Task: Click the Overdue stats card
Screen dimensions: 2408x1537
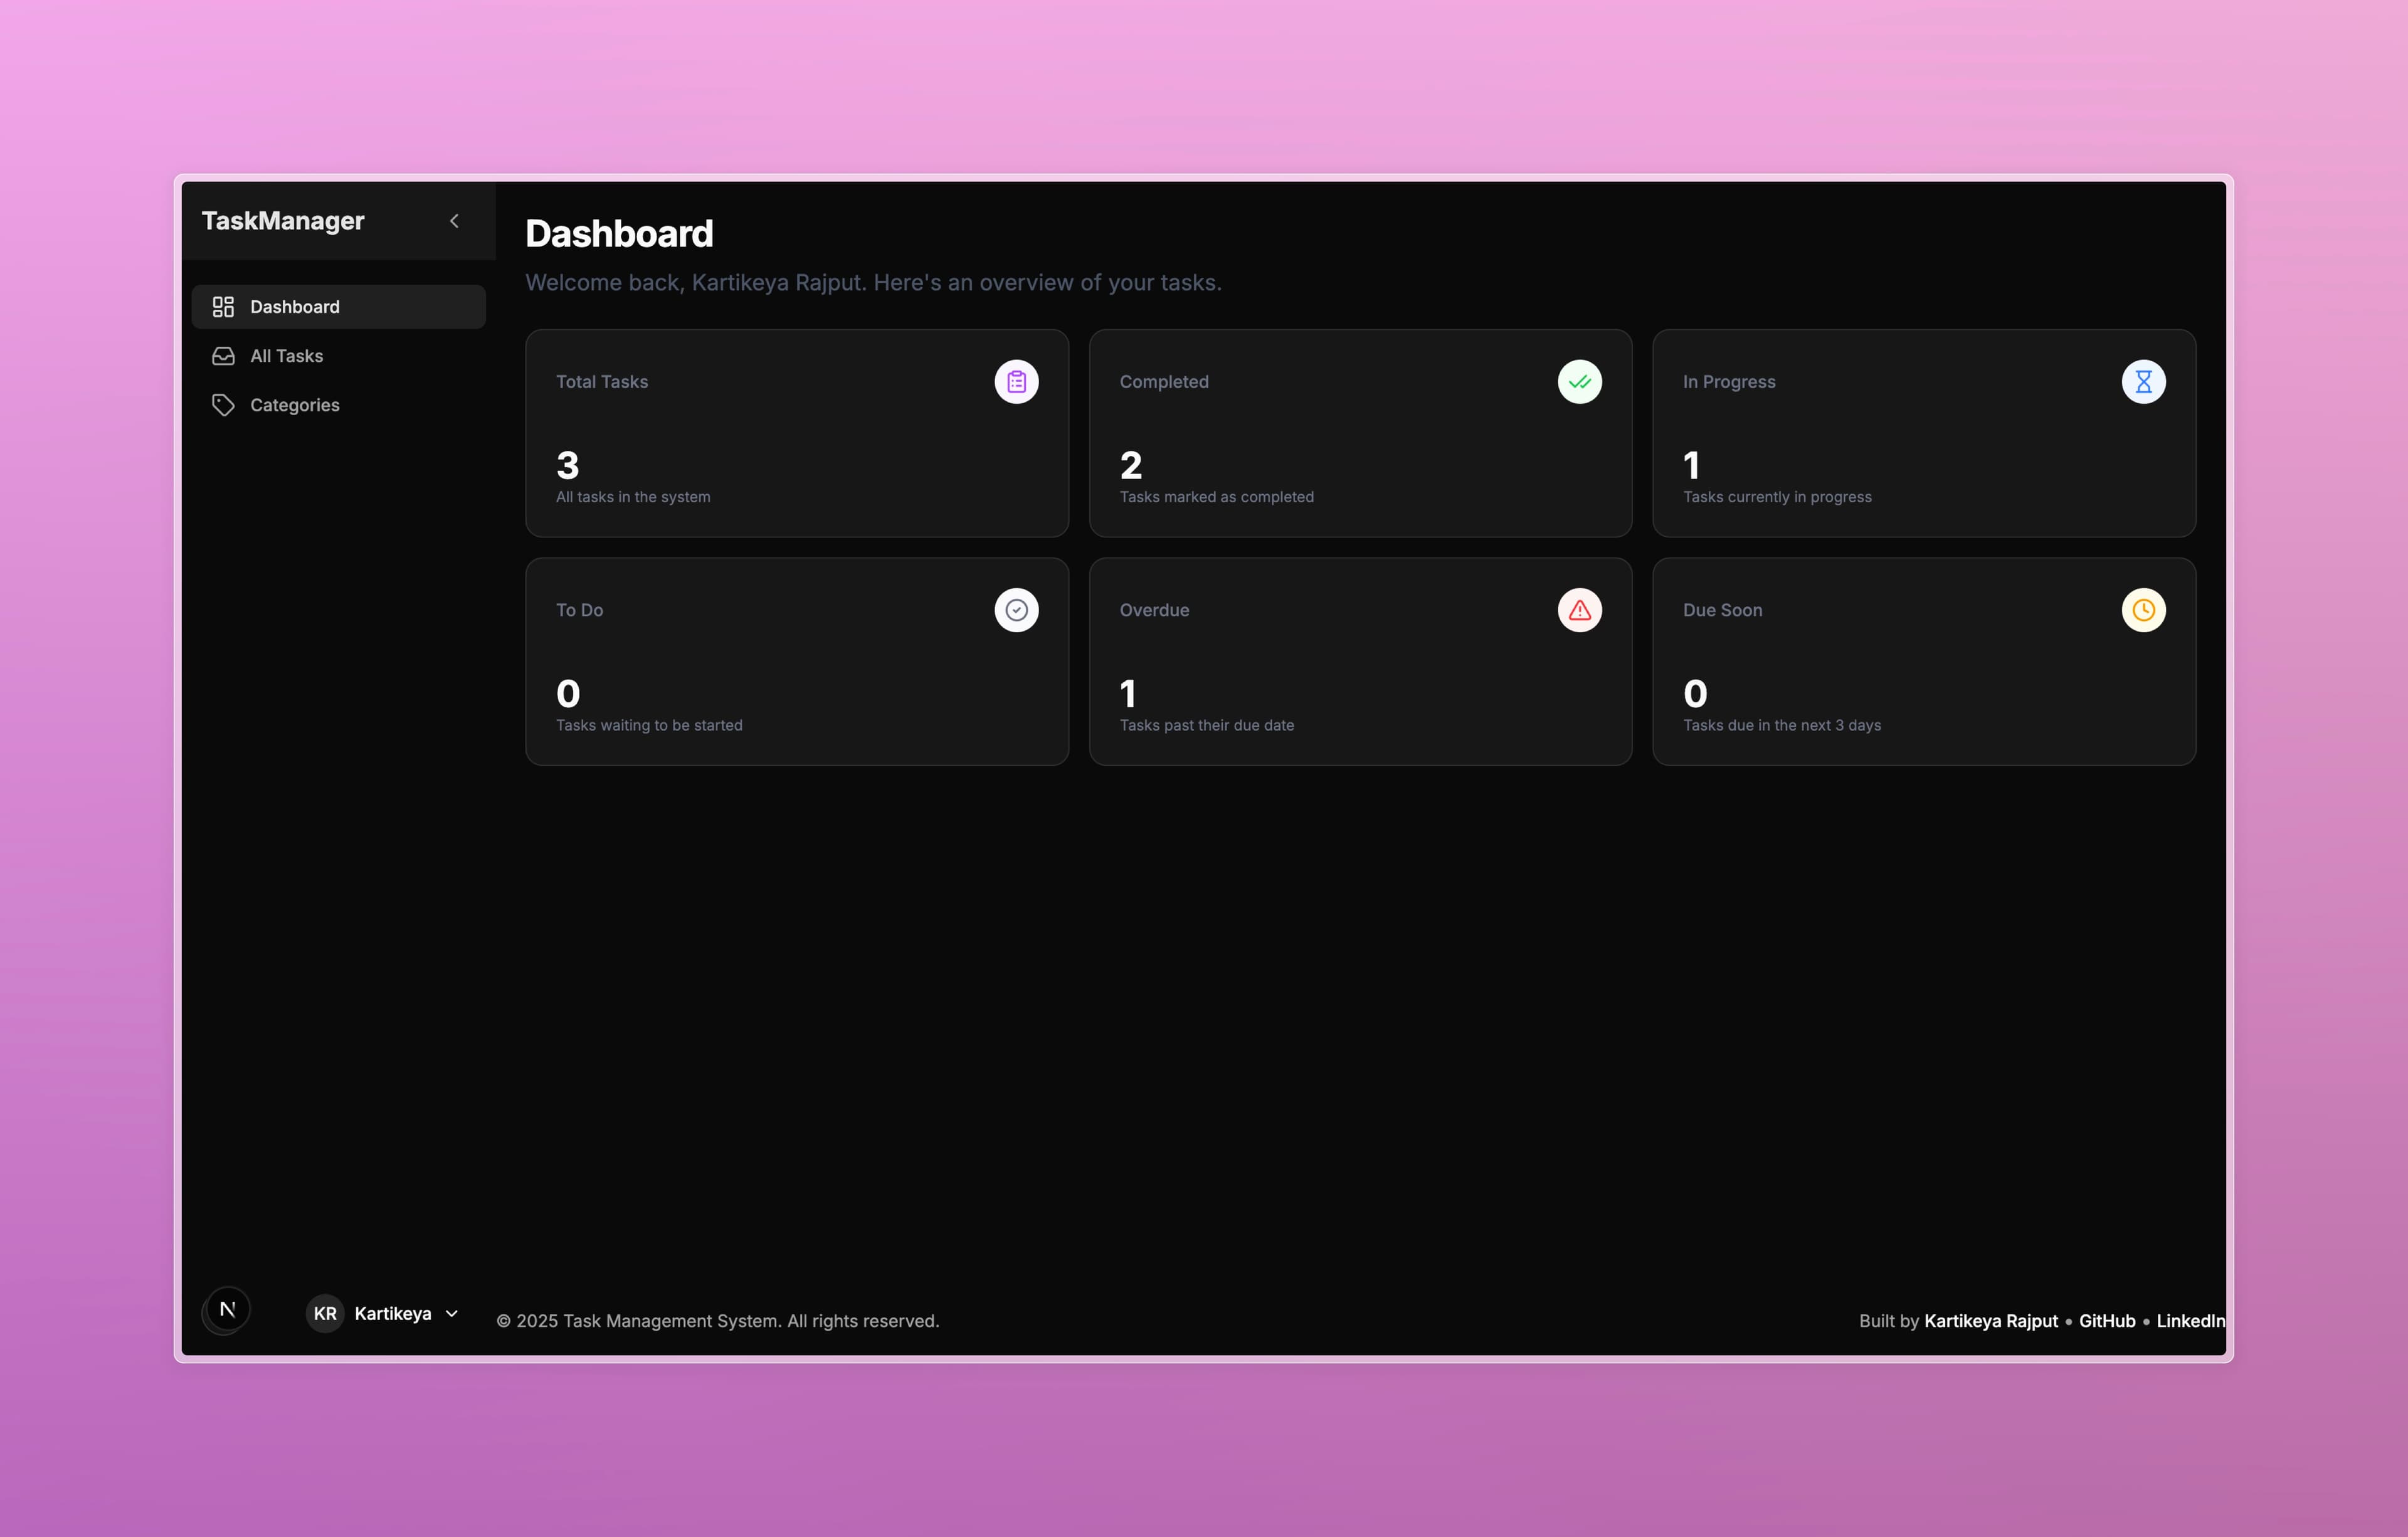Action: coord(1359,661)
